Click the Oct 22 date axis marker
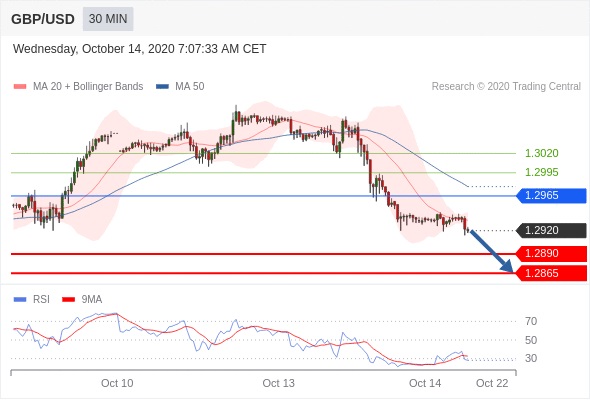 tap(492, 383)
